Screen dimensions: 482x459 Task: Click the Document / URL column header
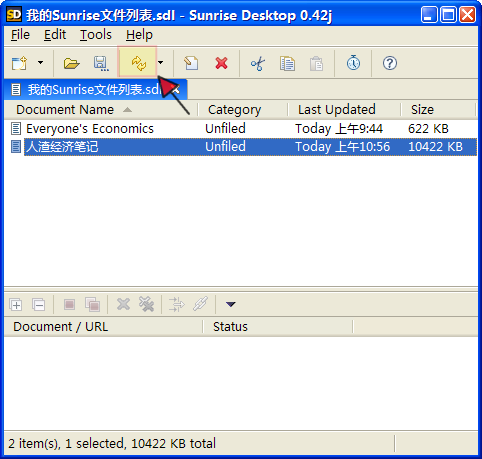coord(103,327)
